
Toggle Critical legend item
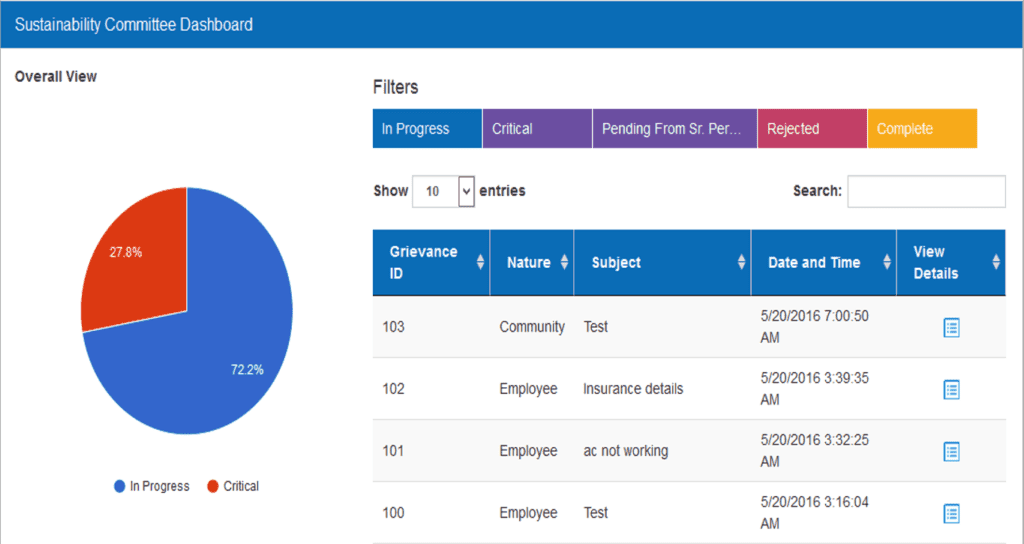click(x=233, y=486)
